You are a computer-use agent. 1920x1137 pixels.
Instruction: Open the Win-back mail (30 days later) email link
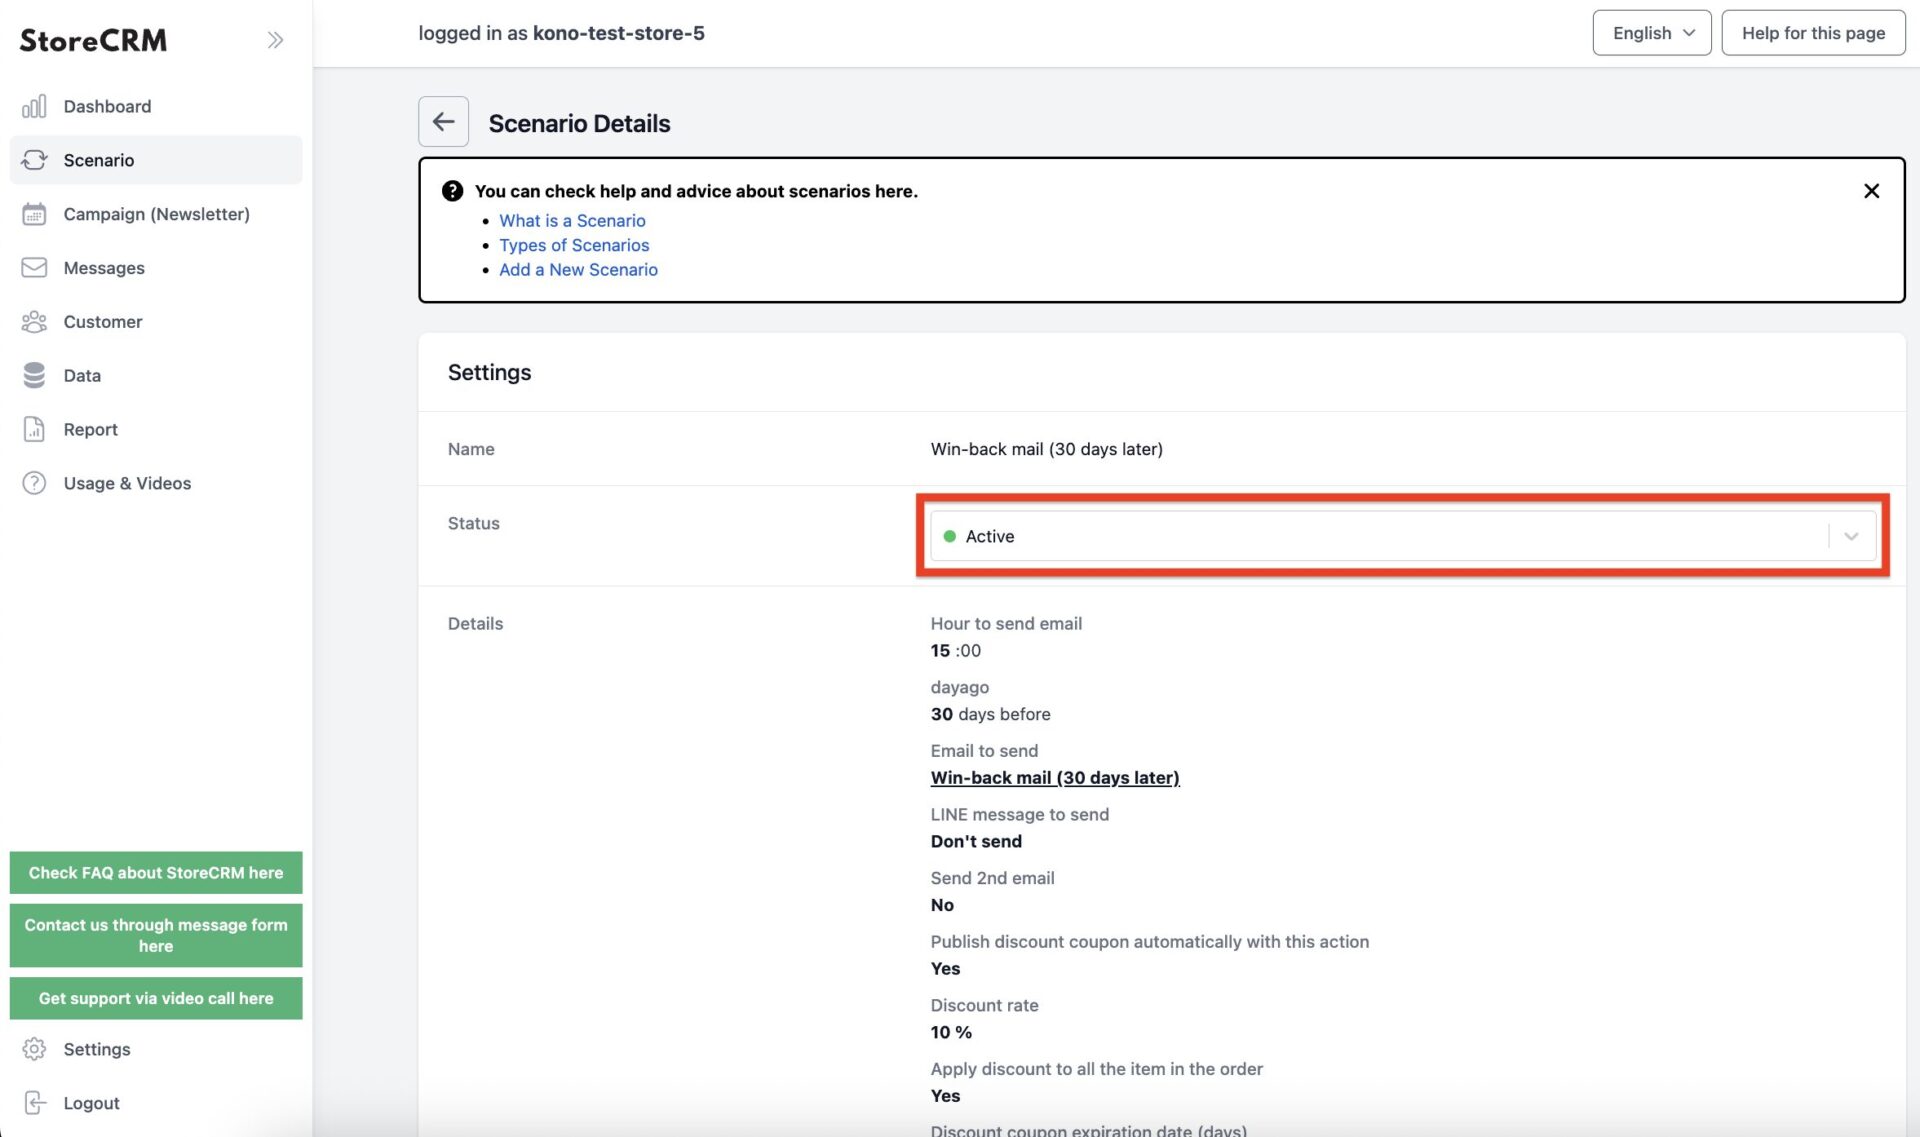1055,778
